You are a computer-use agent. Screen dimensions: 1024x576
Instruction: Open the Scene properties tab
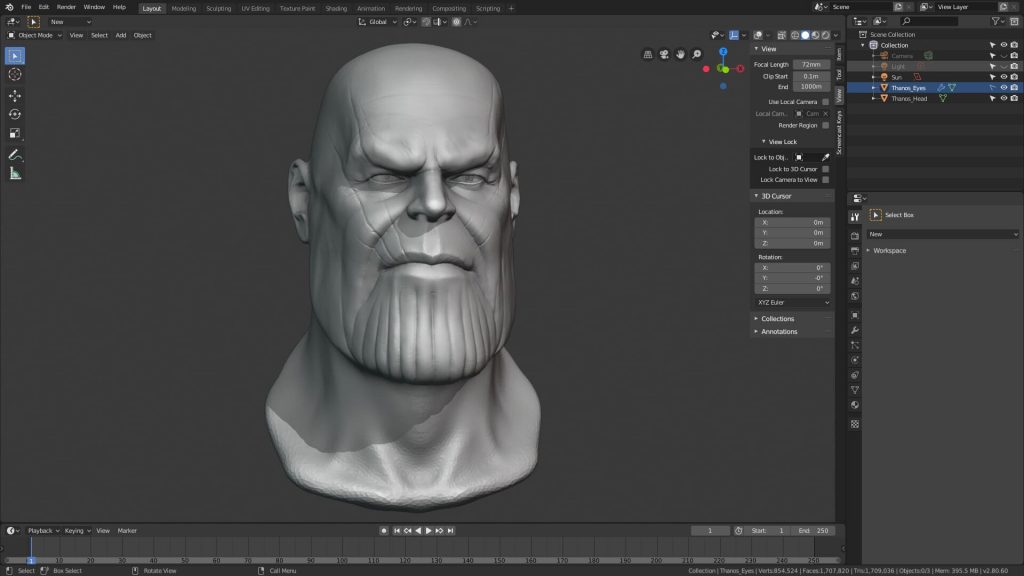click(855, 281)
